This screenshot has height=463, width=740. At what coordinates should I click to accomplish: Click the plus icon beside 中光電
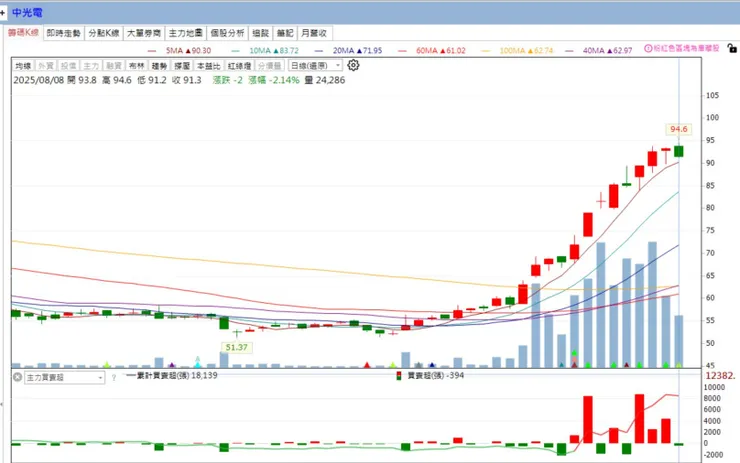click(2, 13)
